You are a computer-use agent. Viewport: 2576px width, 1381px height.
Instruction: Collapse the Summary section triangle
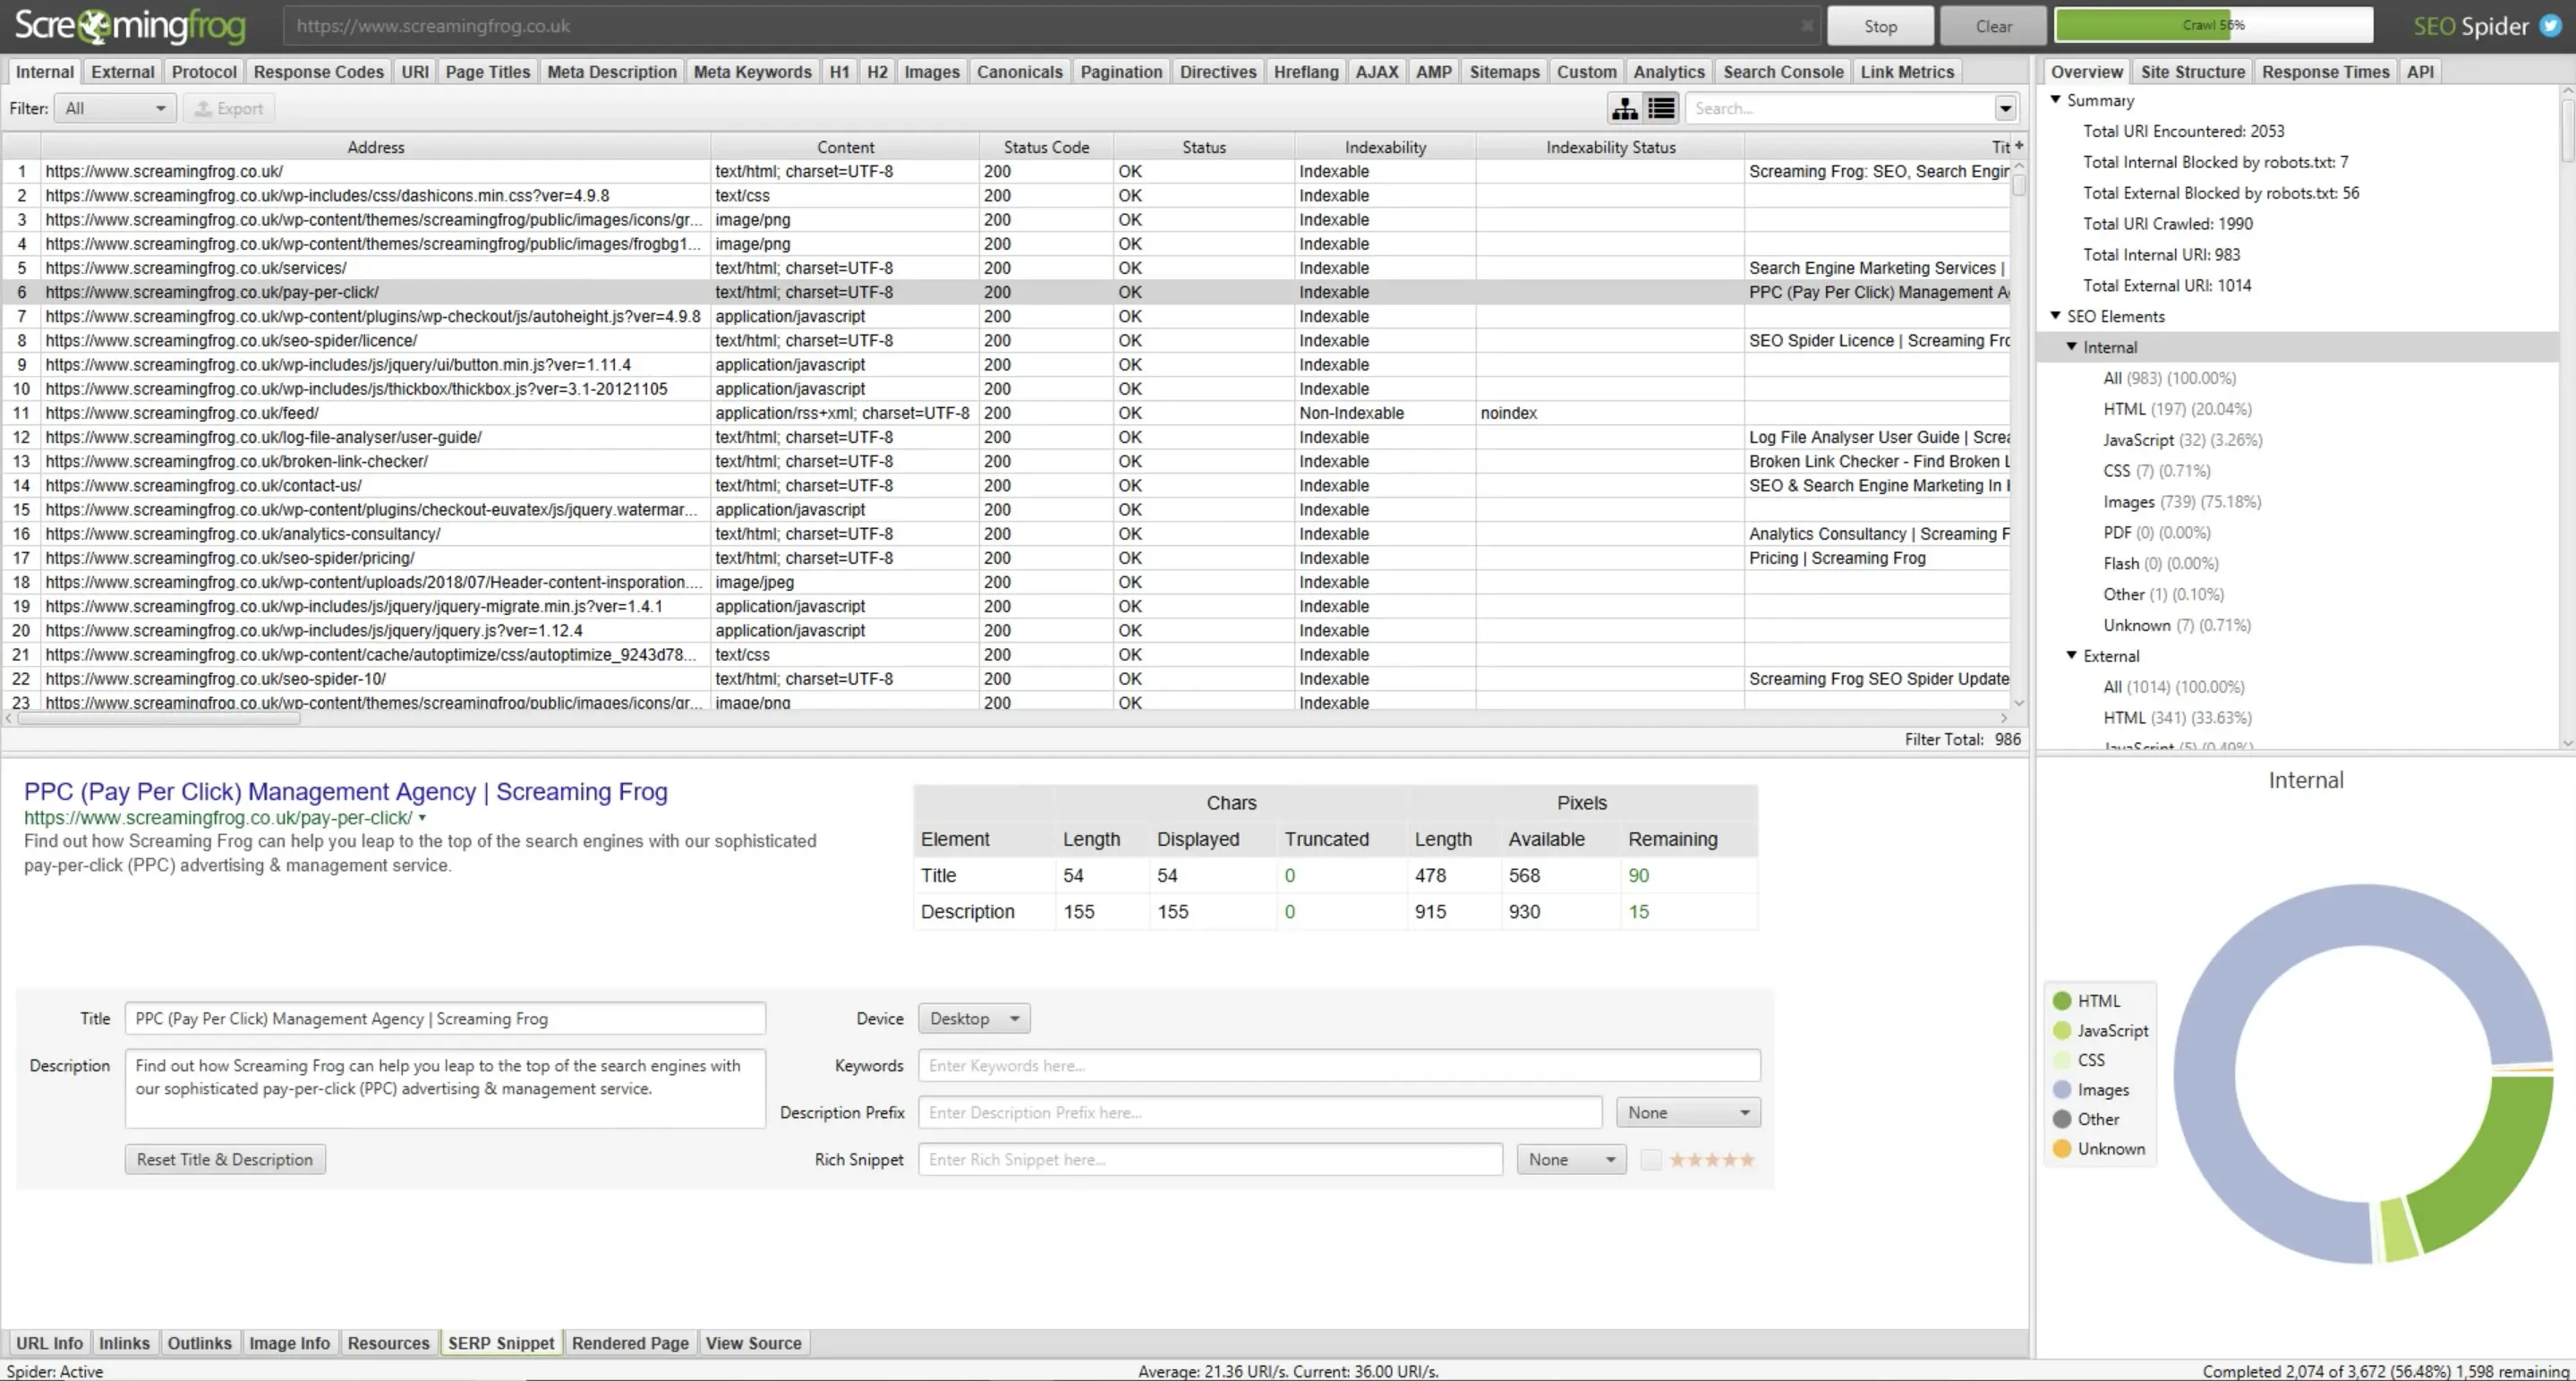[x=2056, y=100]
